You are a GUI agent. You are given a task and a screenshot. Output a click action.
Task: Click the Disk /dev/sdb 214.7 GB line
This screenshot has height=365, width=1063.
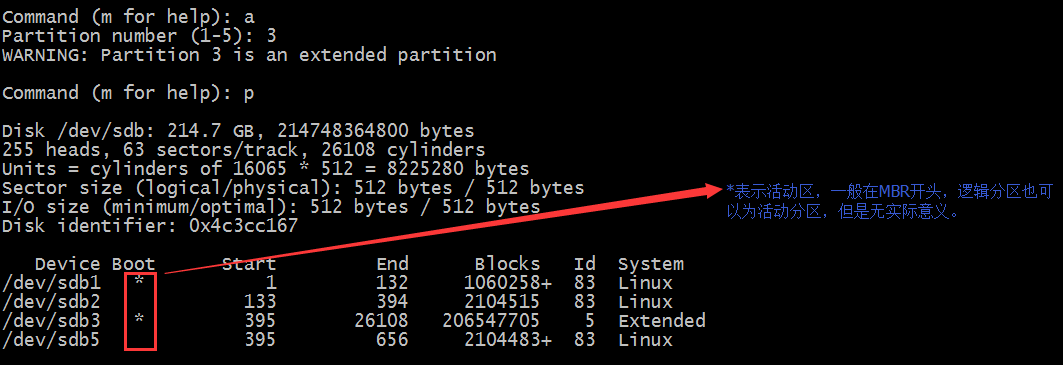[238, 130]
